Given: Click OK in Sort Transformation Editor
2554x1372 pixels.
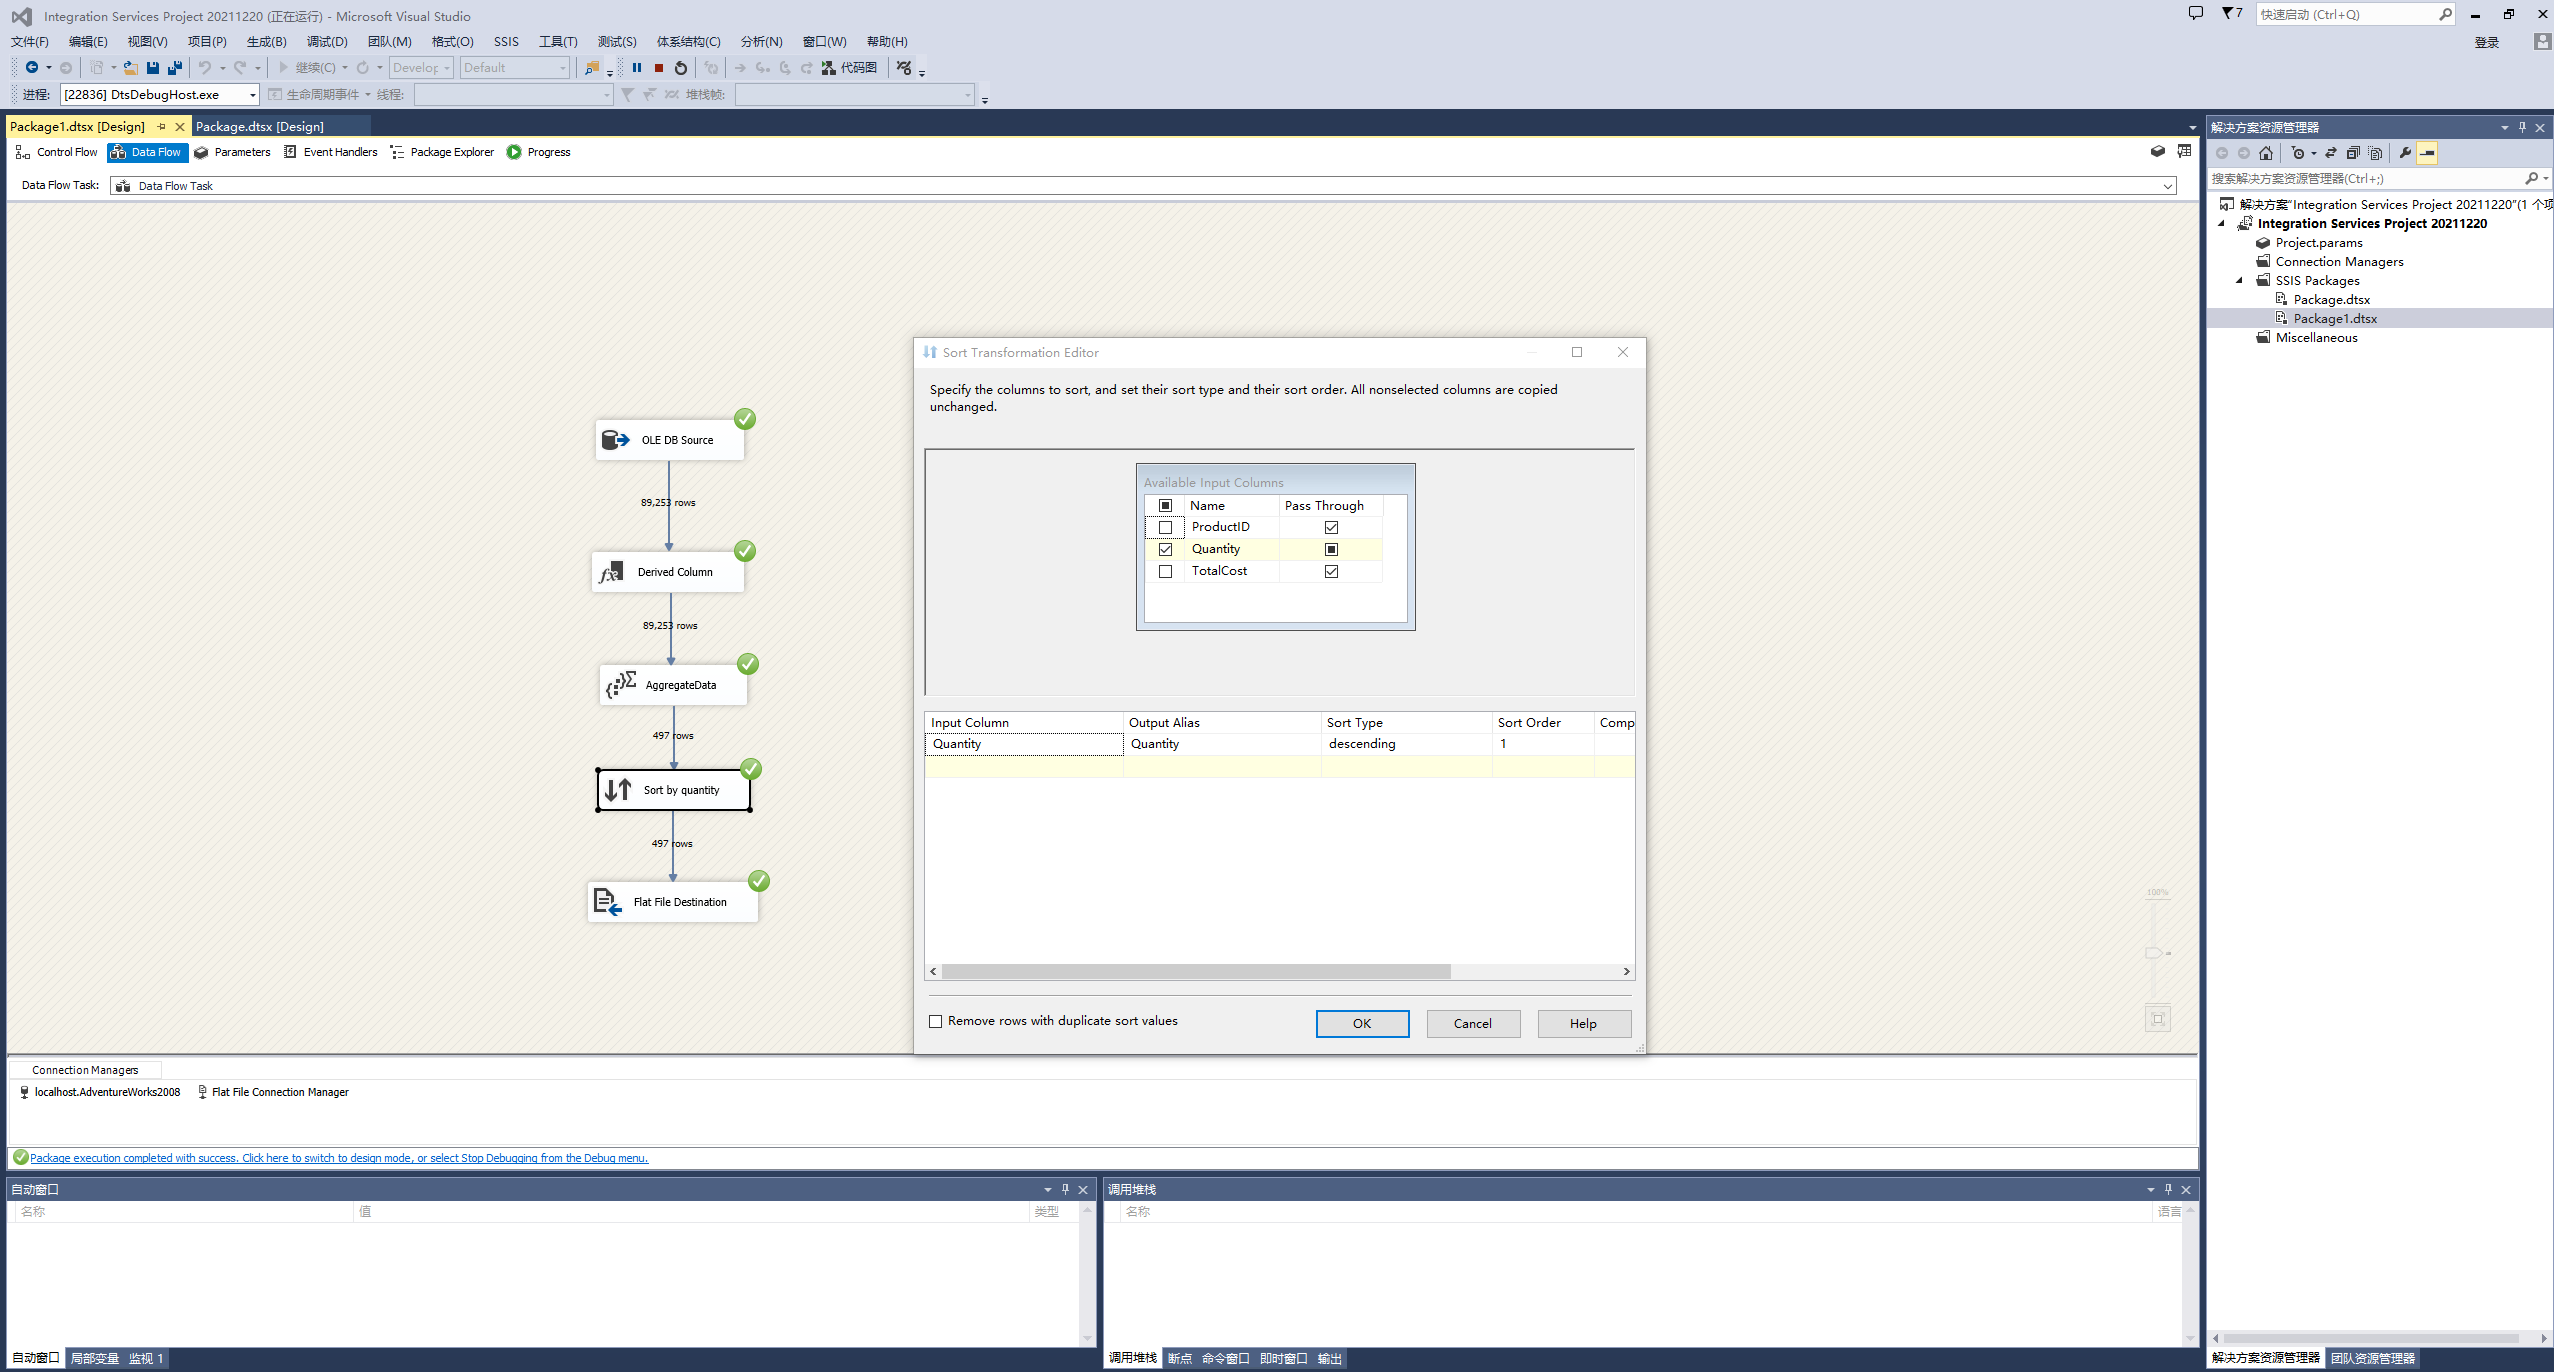Looking at the screenshot, I should (x=1362, y=1023).
